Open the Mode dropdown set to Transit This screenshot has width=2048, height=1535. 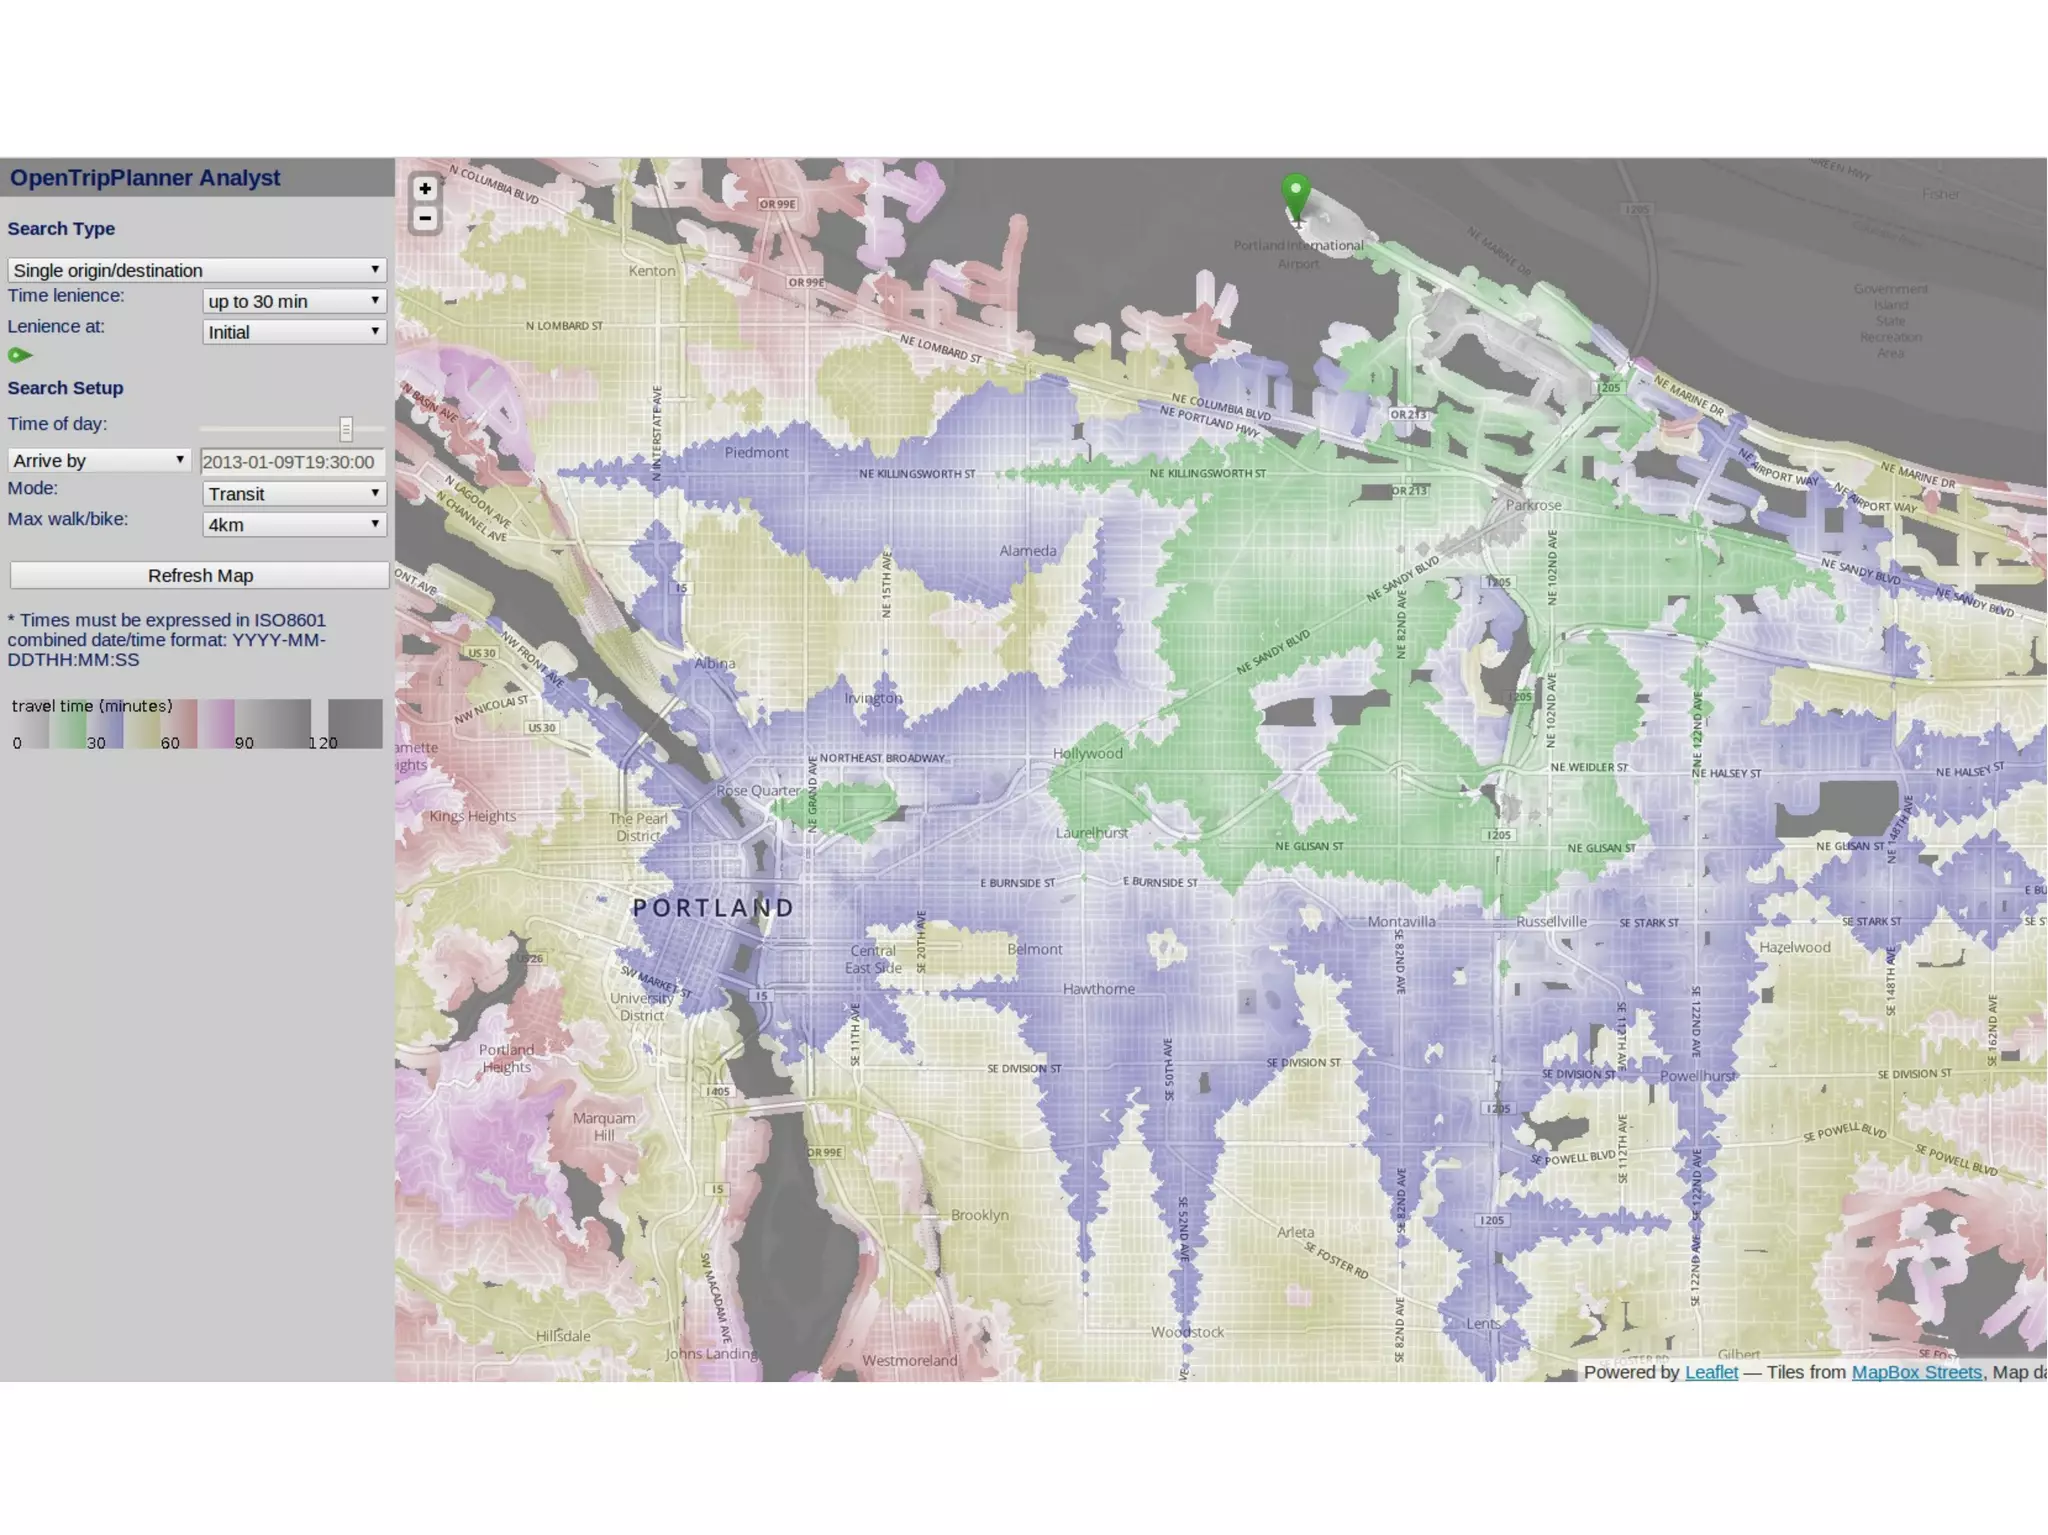point(294,493)
